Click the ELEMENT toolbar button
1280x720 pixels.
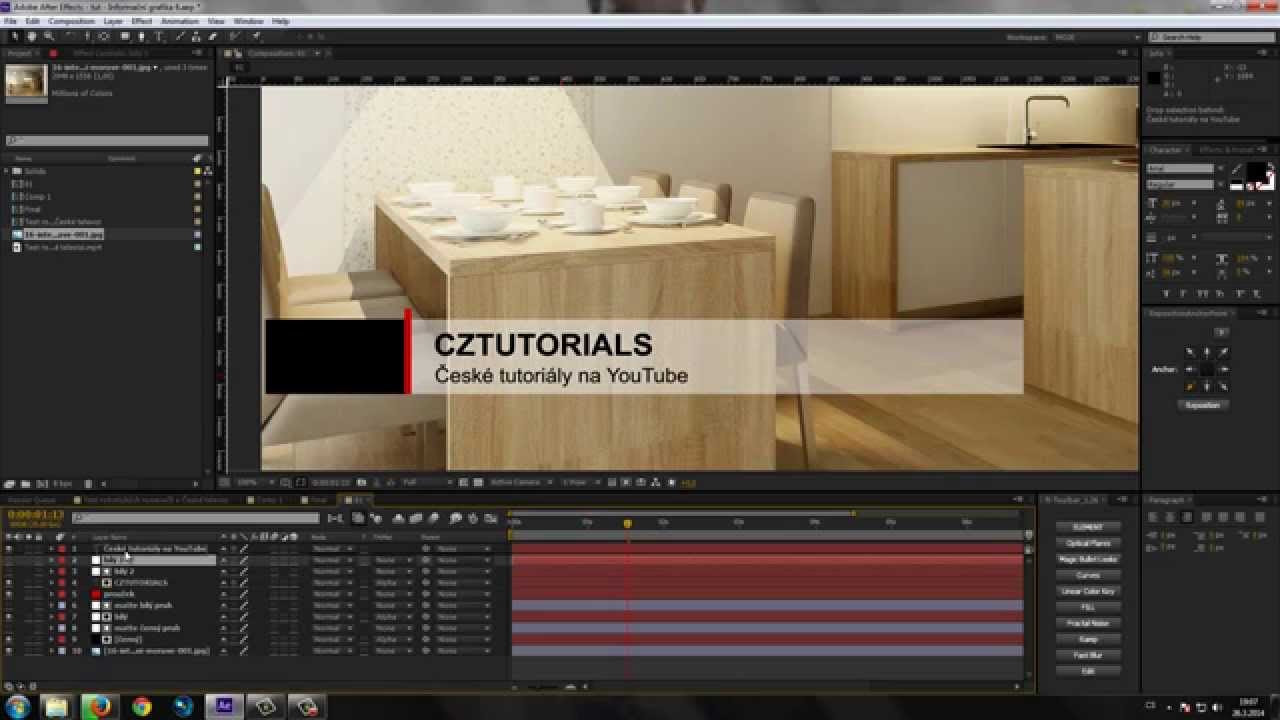pyautogui.click(x=1088, y=527)
